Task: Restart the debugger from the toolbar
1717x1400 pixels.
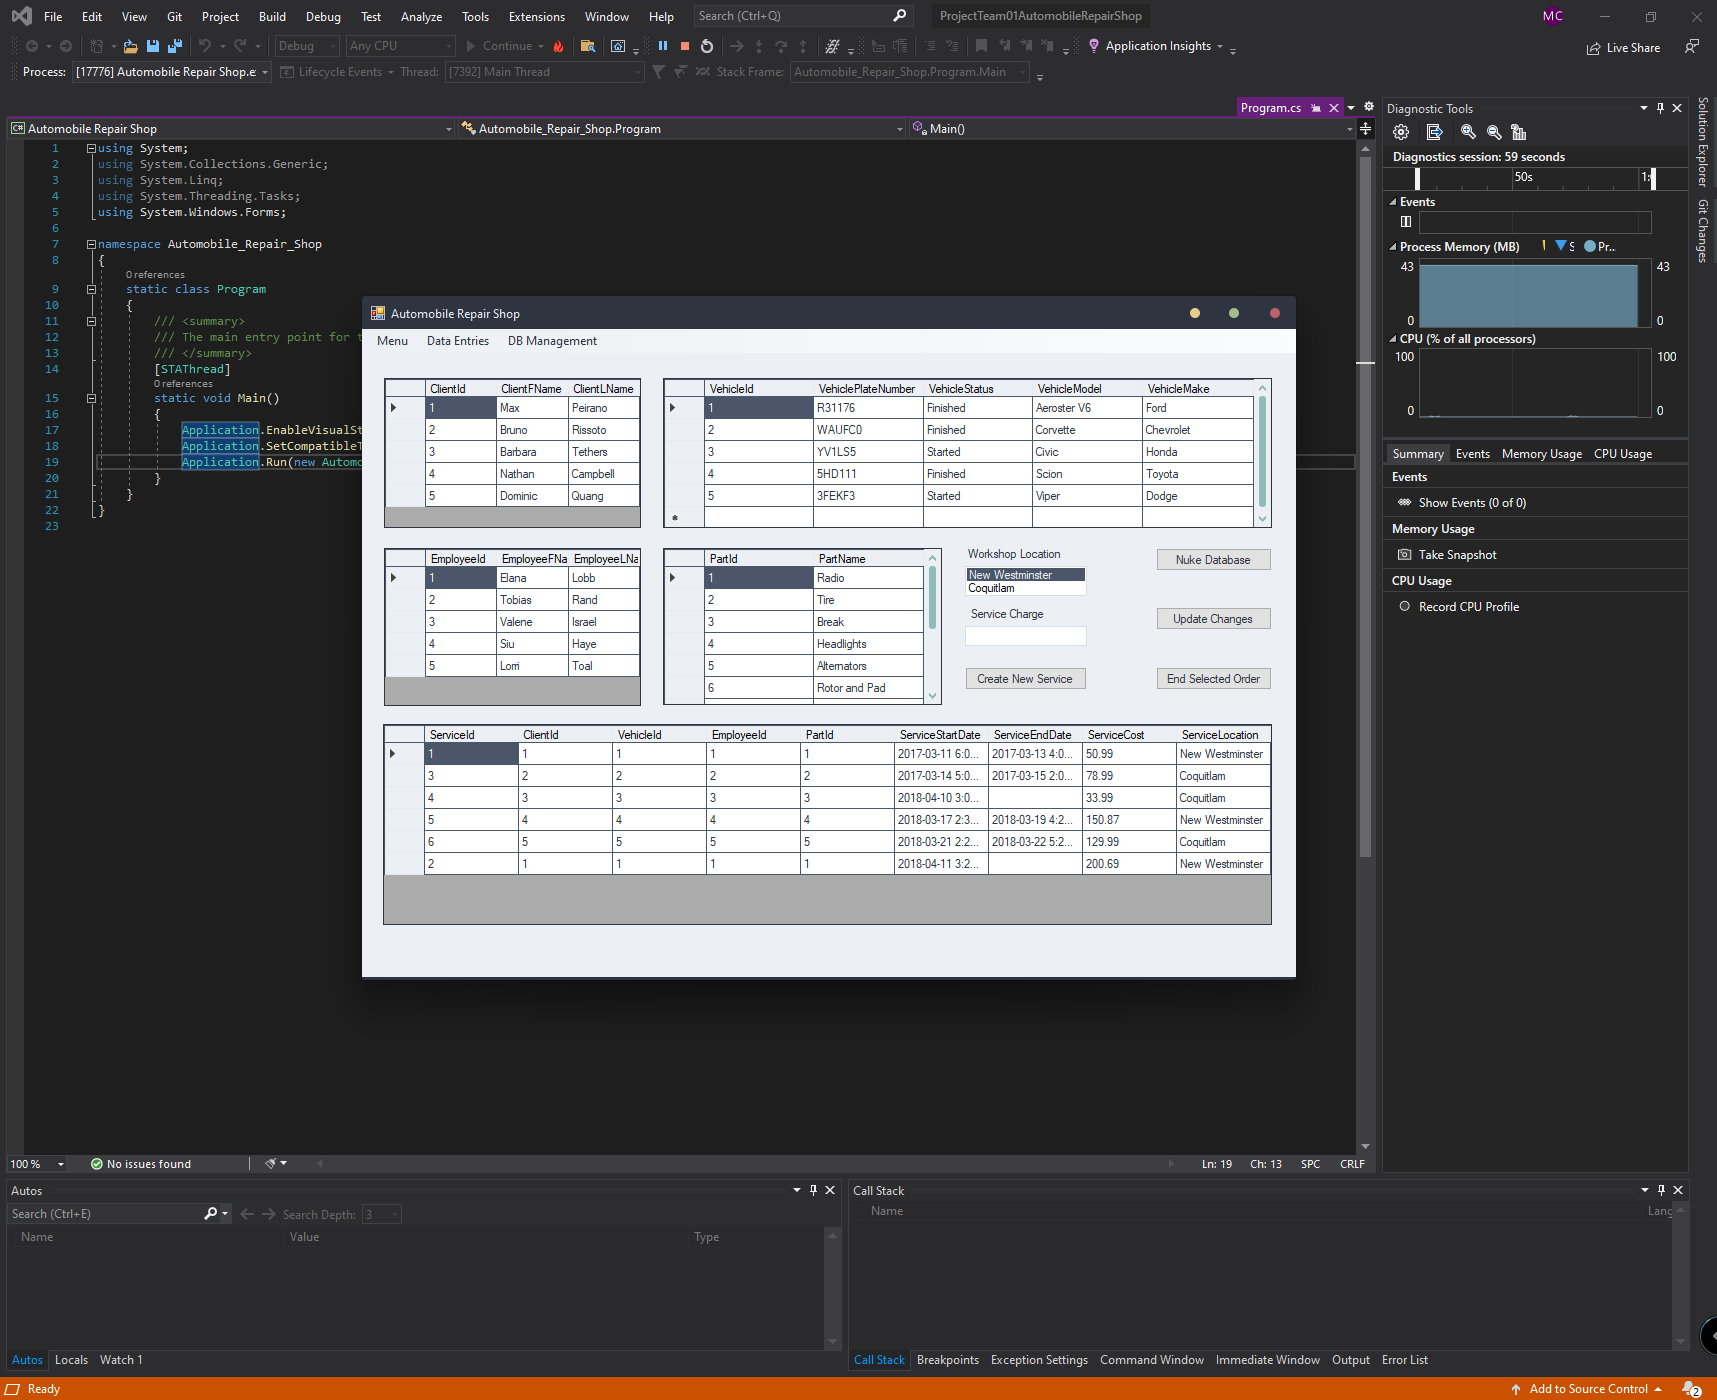Action: [707, 46]
